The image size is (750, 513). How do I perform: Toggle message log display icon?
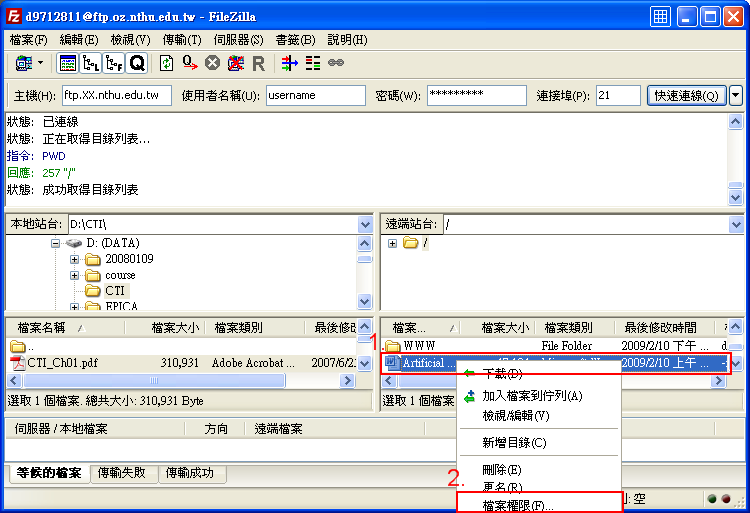coord(68,63)
